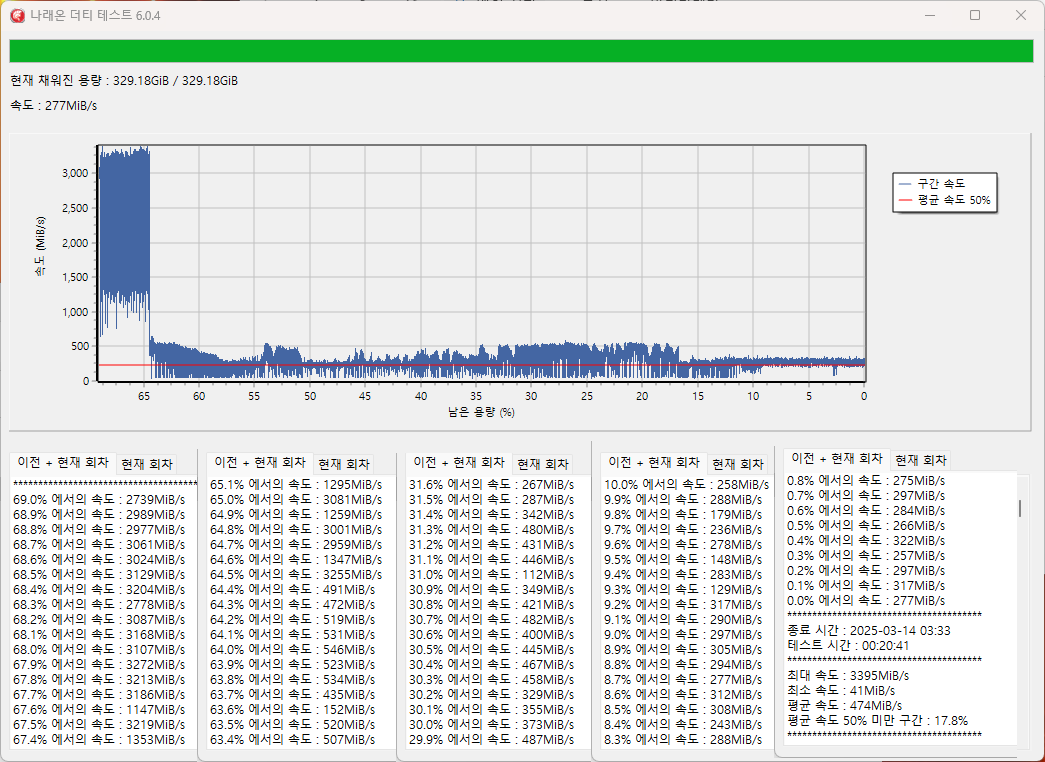Select 이전 + 현재 회차 tab above 31.6% list
The image size is (1045, 762).
click(459, 462)
